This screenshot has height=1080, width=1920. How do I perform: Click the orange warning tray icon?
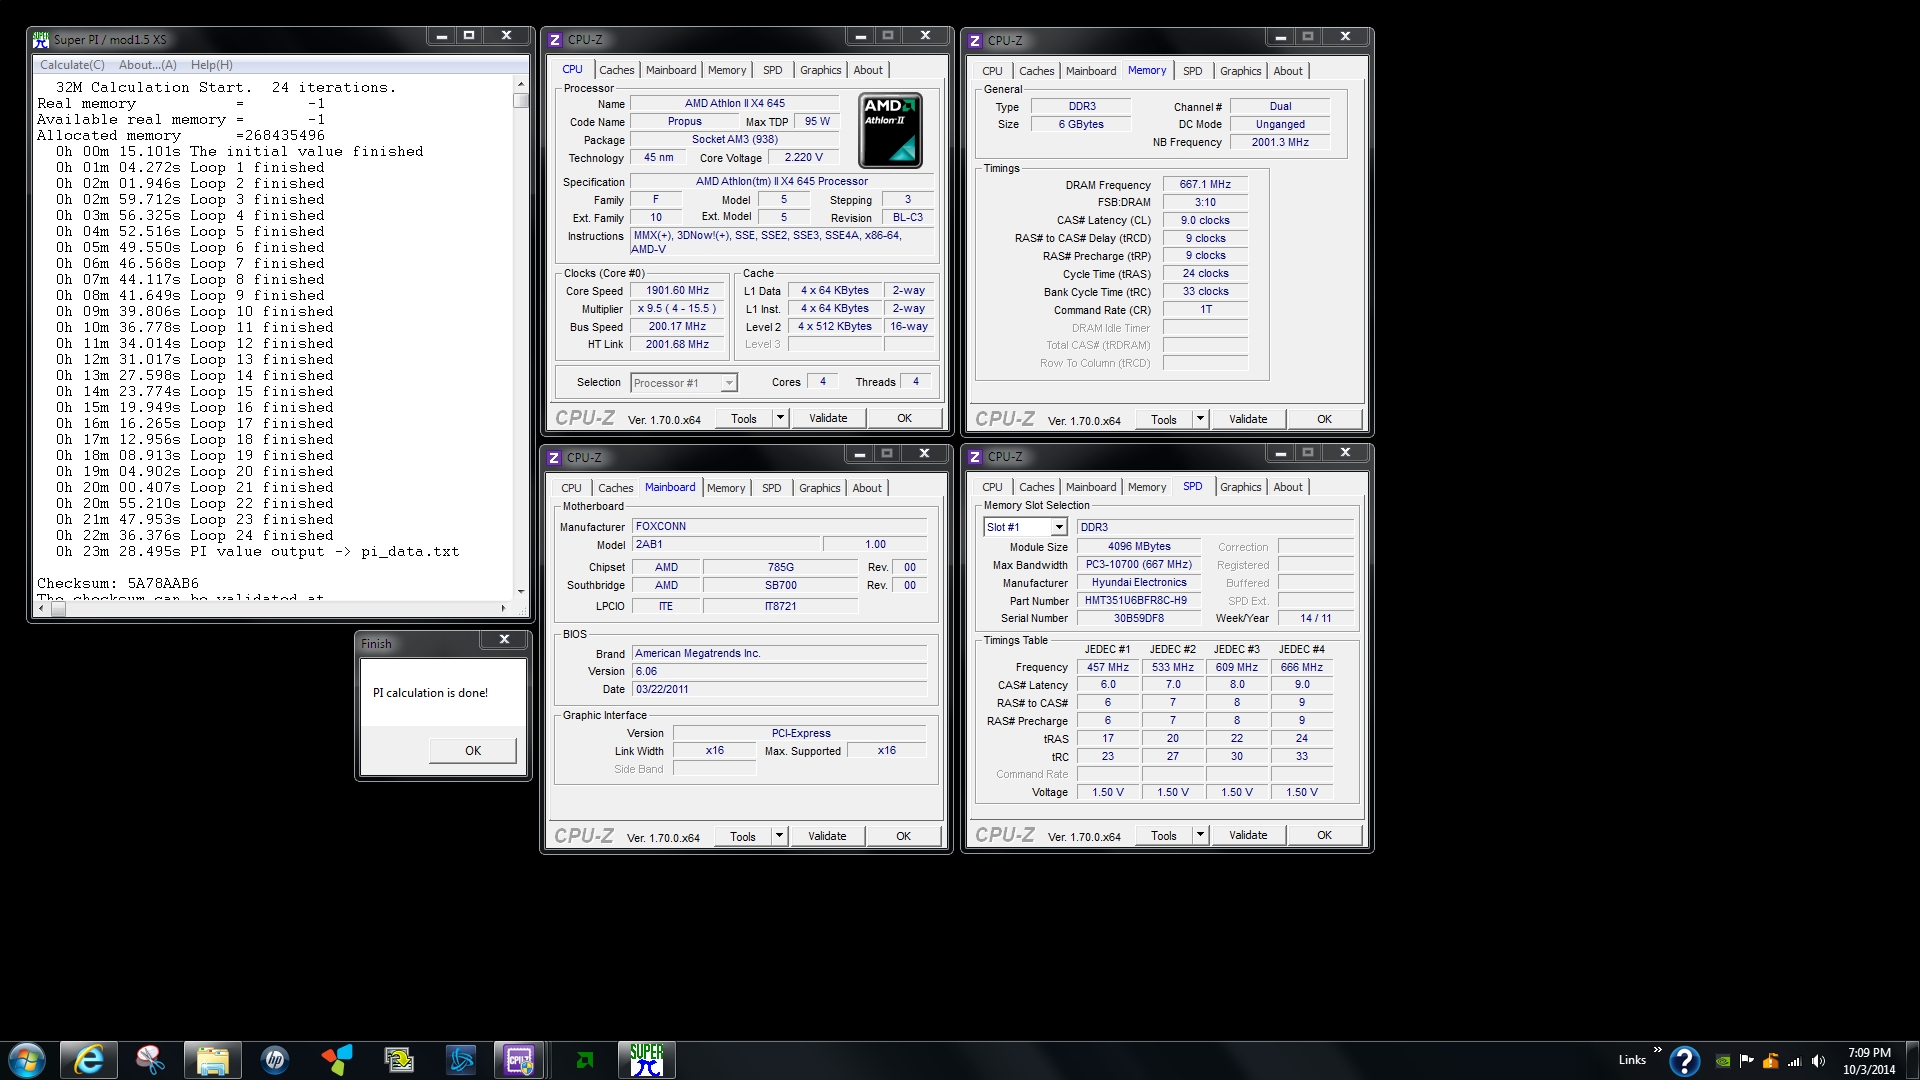1771,1061
